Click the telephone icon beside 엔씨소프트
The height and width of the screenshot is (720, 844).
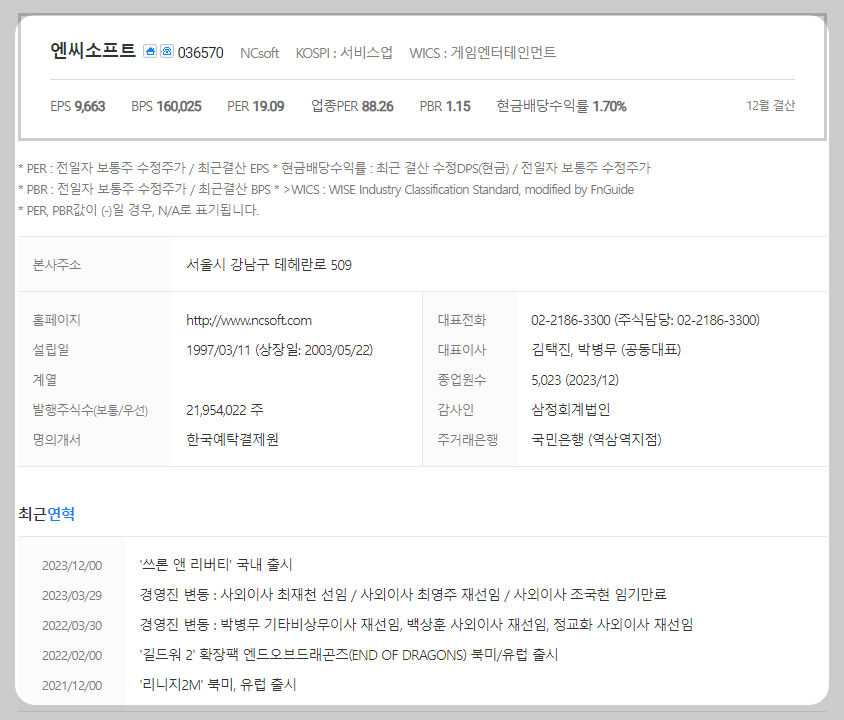point(167,51)
